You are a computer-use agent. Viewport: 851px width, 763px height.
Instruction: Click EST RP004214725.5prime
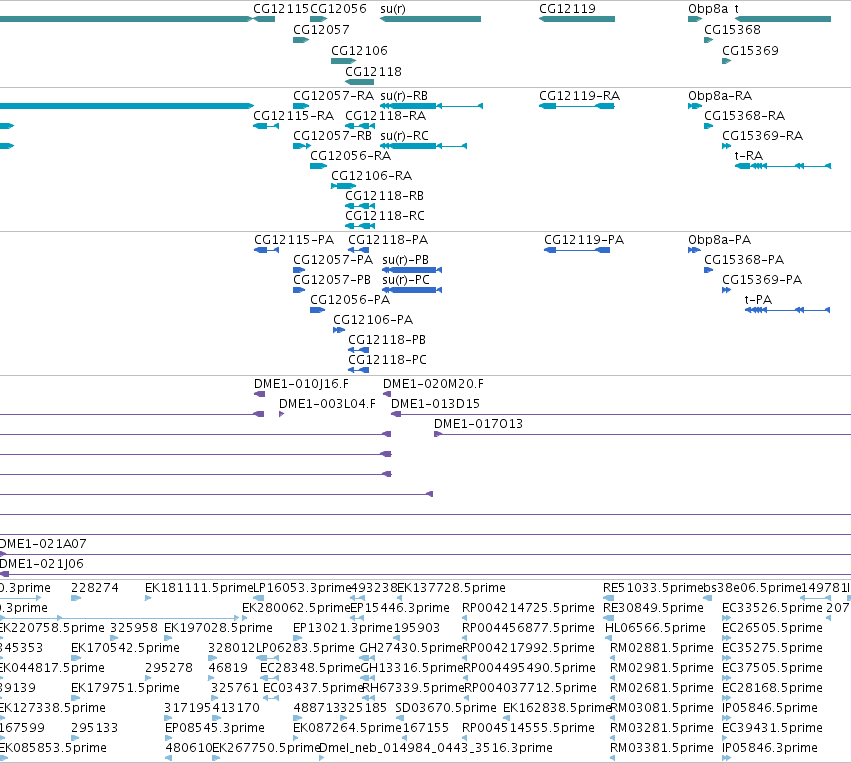pos(528,609)
